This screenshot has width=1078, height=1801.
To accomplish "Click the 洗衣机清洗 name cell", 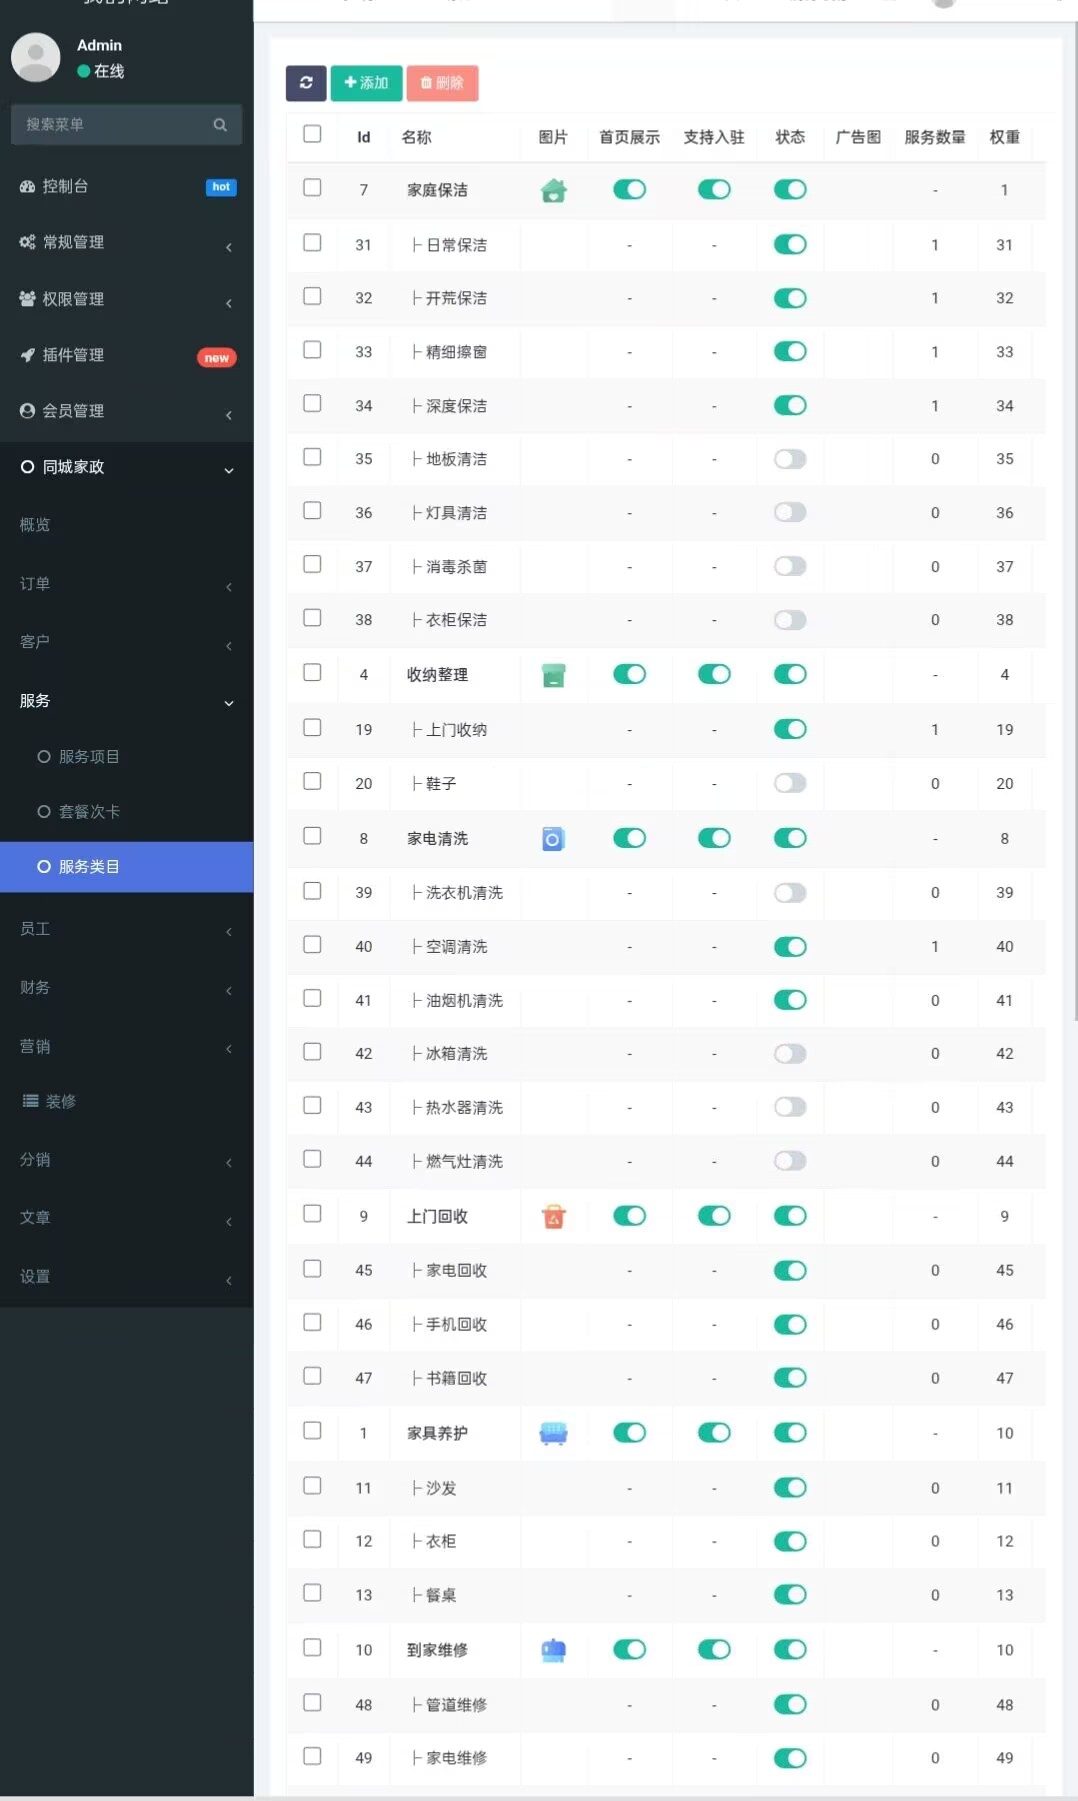I will [x=458, y=893].
